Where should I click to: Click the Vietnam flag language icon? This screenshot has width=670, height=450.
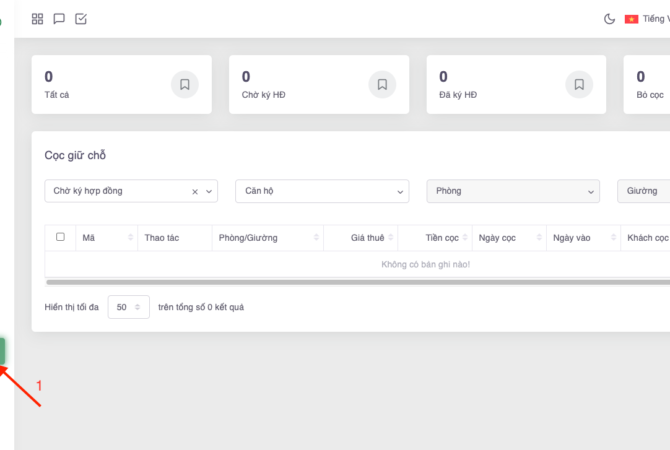[631, 19]
